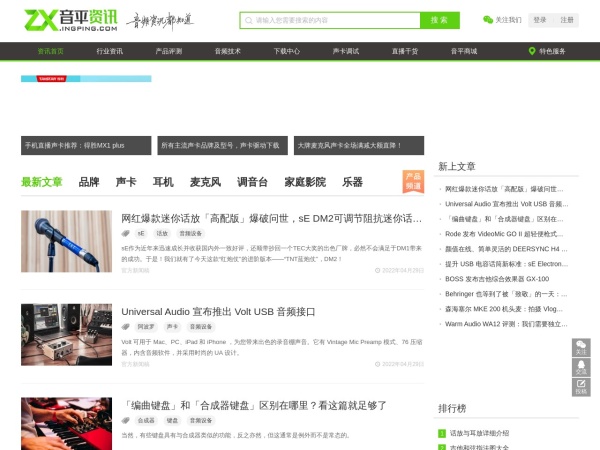Open 行业资讯 in the nav bar

point(109,51)
